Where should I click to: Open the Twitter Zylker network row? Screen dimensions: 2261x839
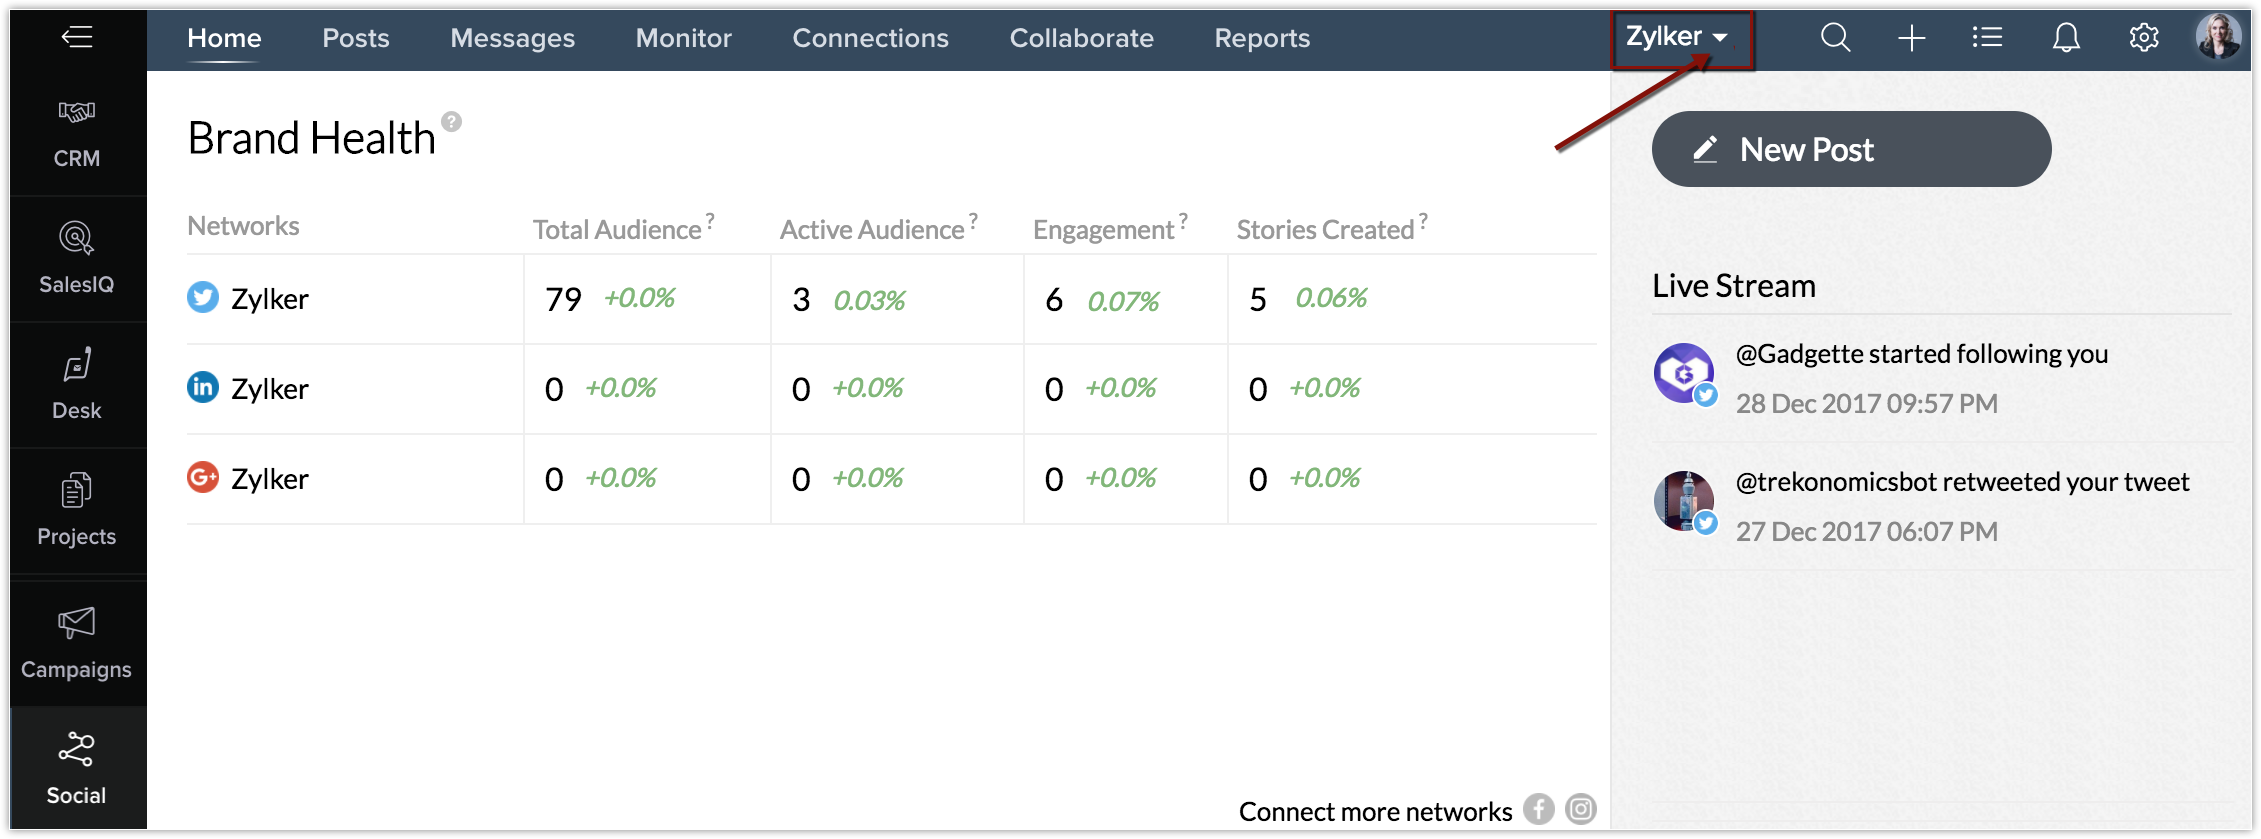pyautogui.click(x=269, y=299)
